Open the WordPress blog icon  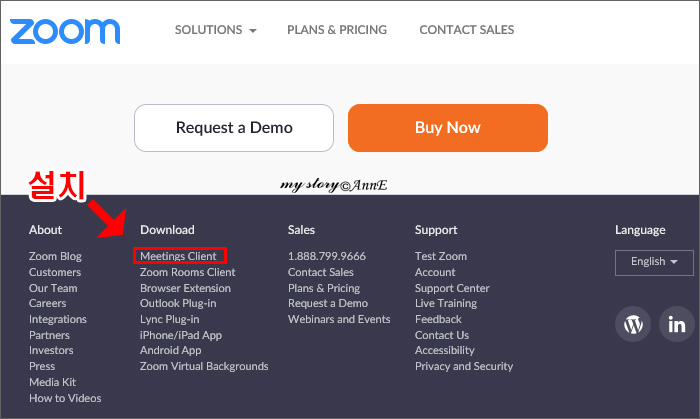point(633,324)
